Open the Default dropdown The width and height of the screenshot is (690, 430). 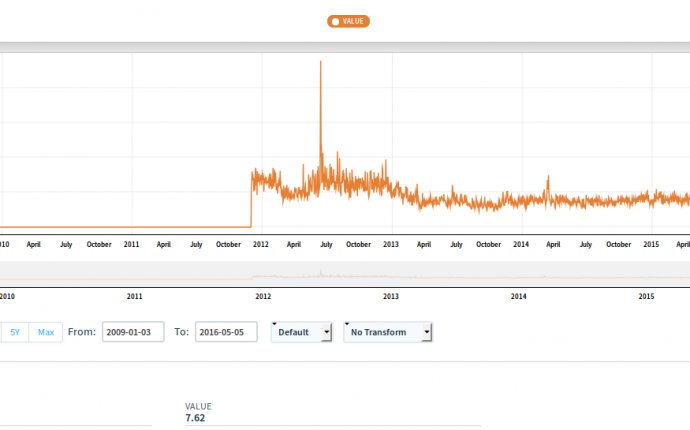[301, 332]
